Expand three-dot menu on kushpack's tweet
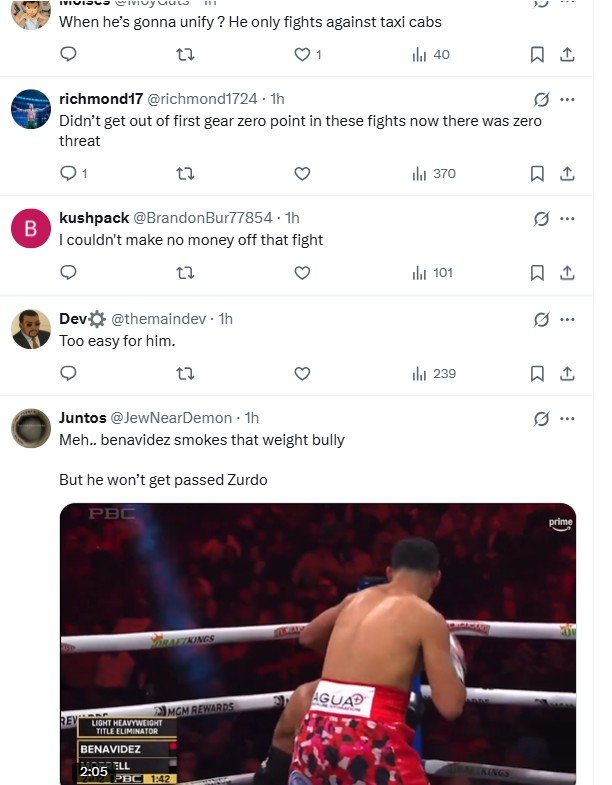The image size is (612, 785). [567, 218]
